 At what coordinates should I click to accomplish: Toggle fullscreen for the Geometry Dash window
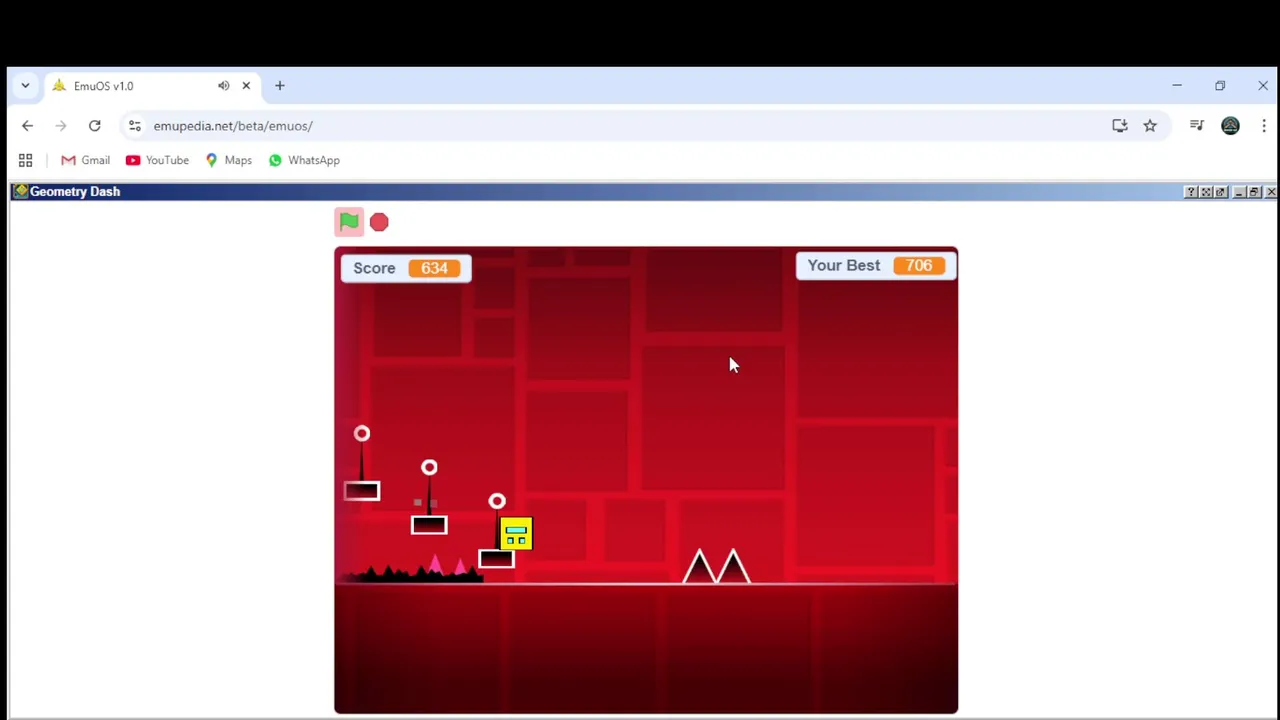(1205, 192)
